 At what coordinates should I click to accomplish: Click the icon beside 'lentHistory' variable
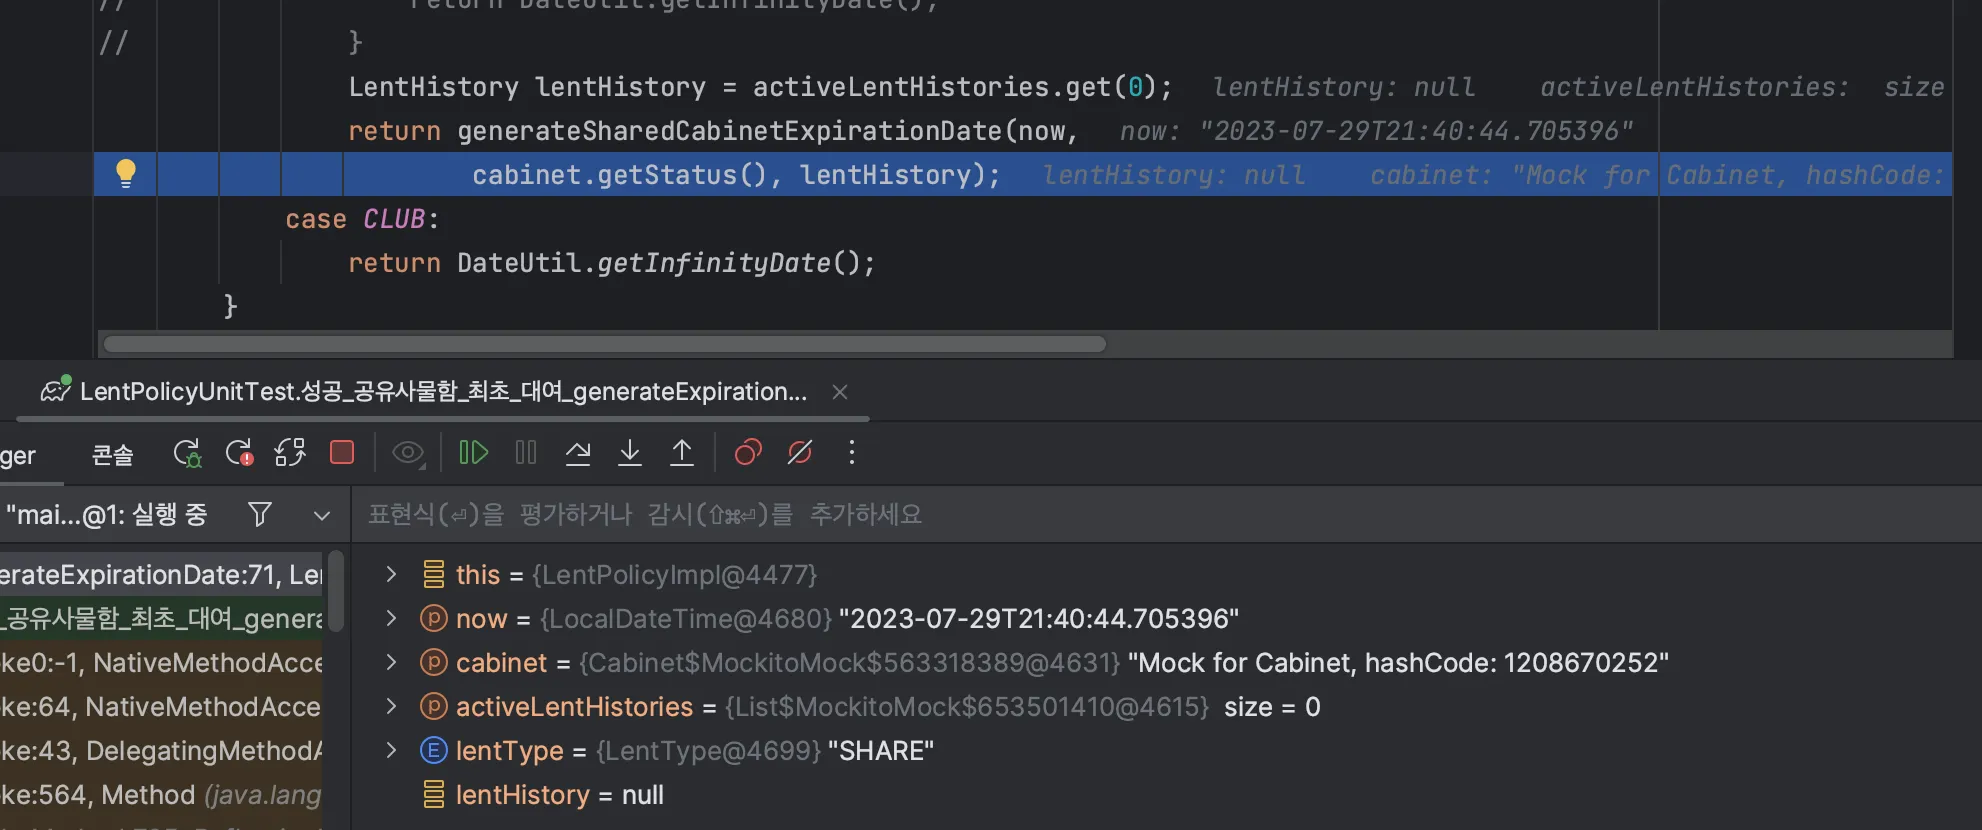(433, 795)
